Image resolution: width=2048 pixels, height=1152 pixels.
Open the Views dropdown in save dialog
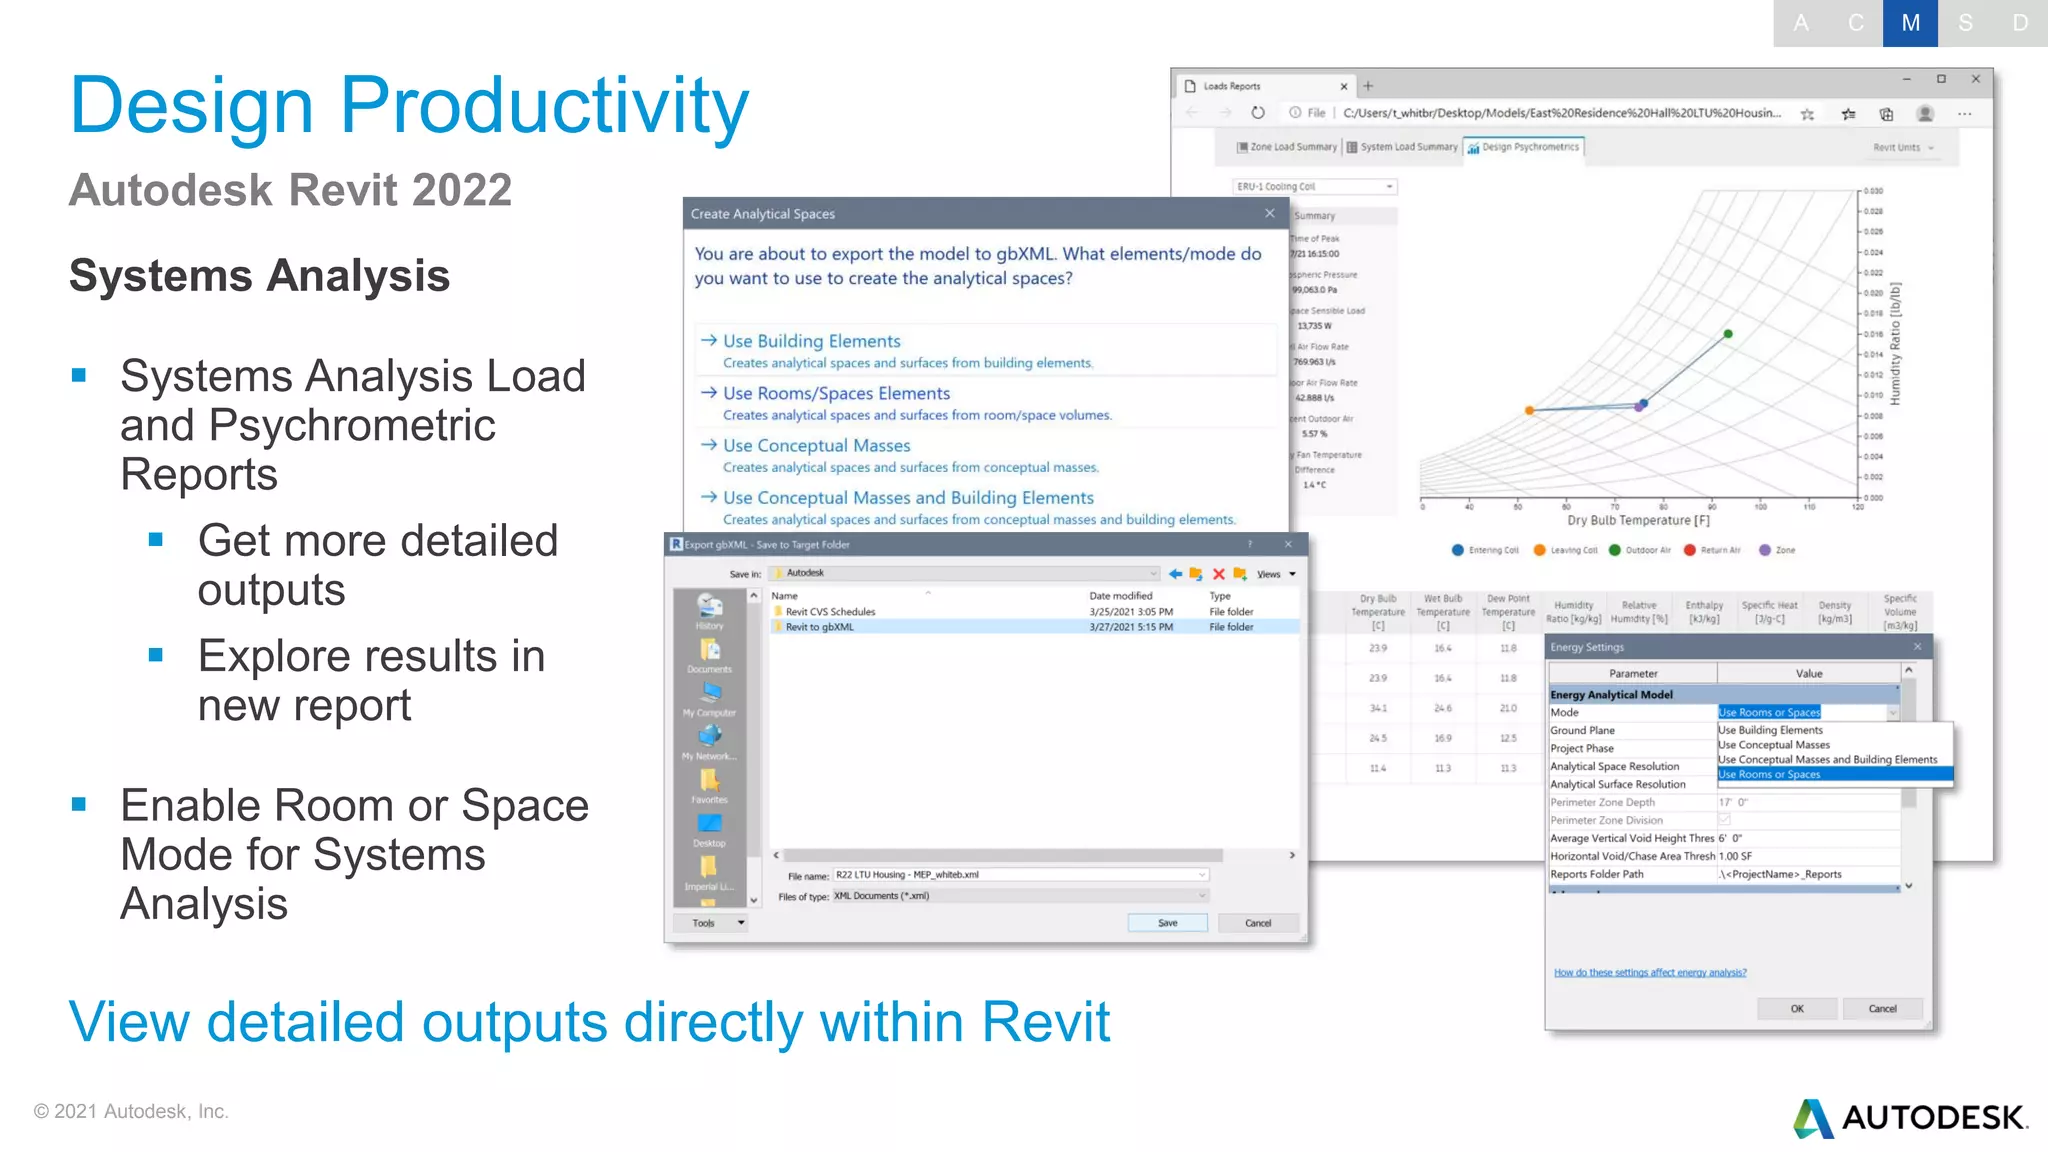(1277, 574)
